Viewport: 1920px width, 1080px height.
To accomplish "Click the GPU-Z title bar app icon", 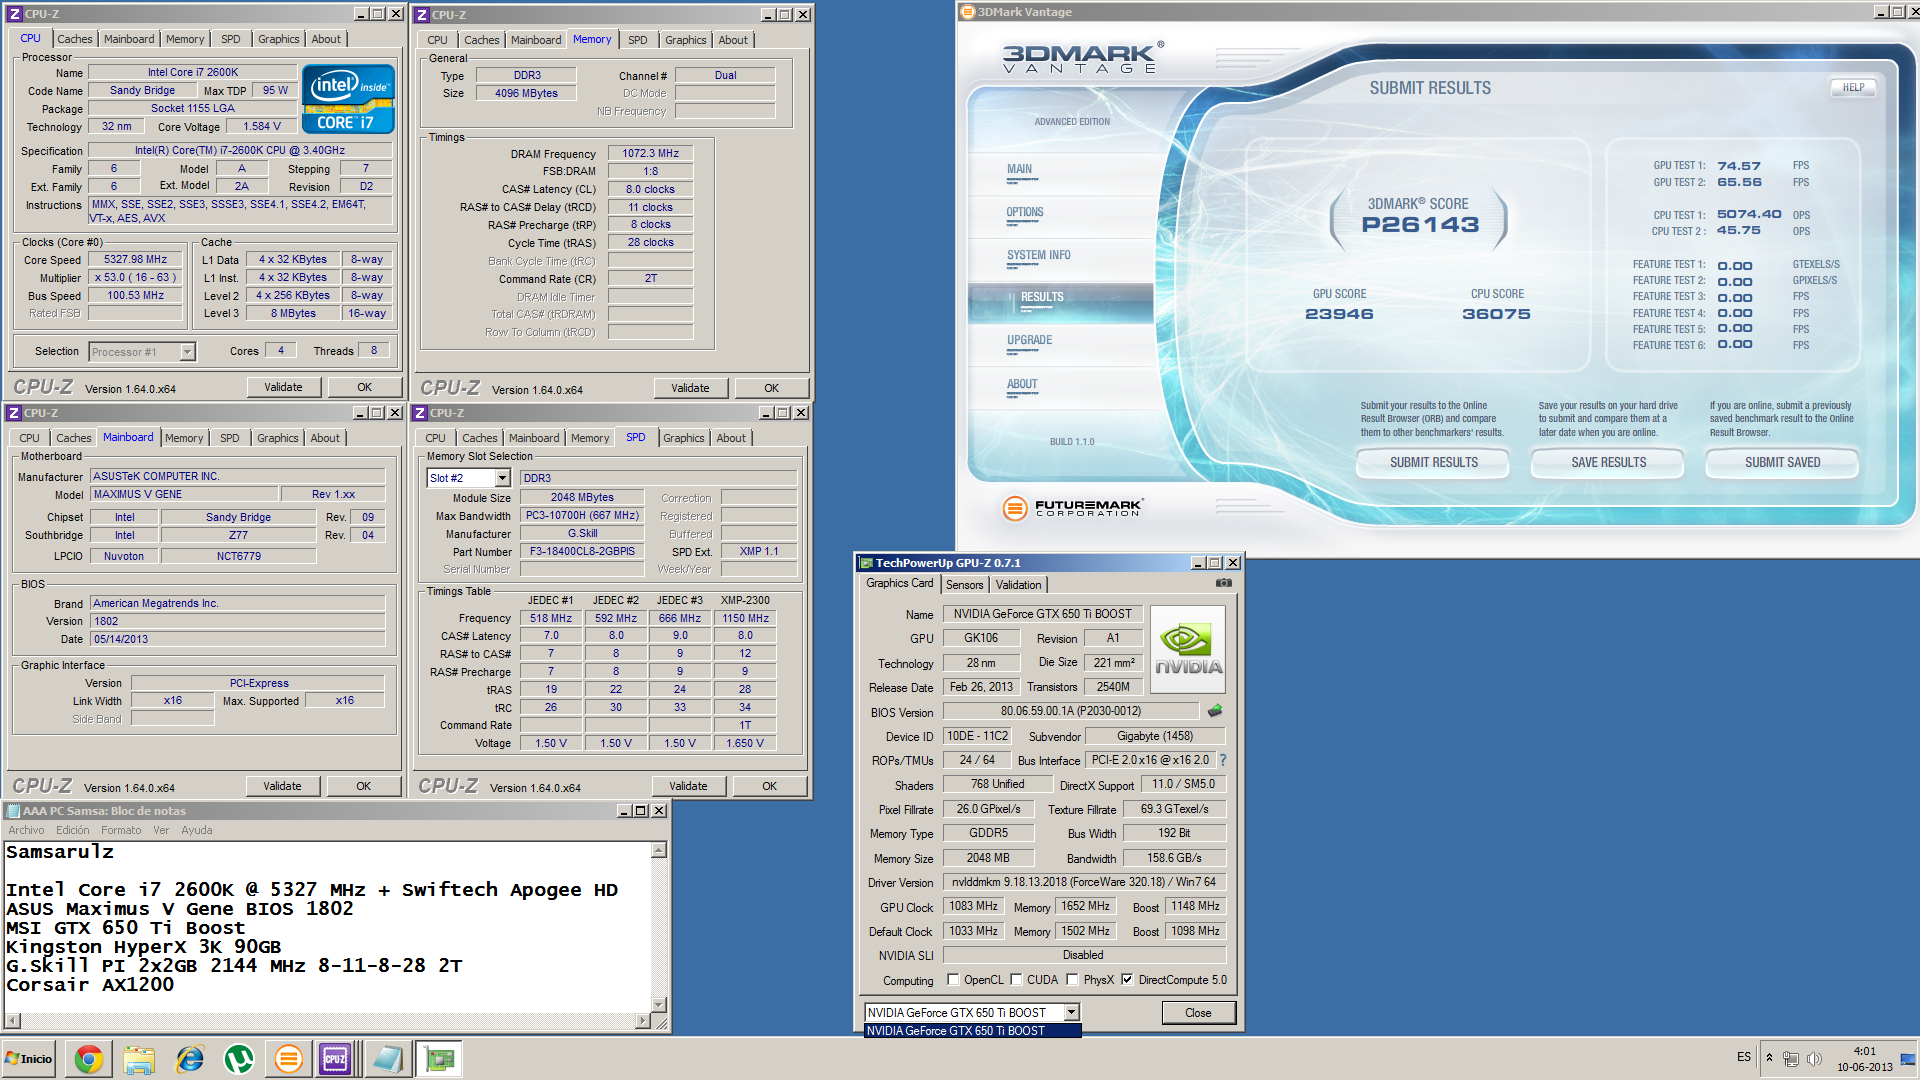I will pos(867,563).
